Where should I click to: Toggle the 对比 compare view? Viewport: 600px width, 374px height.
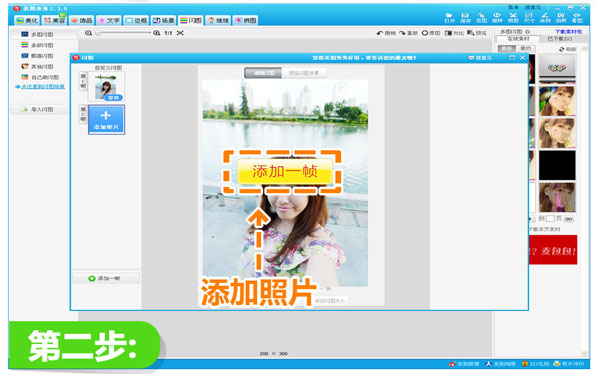click(x=454, y=33)
